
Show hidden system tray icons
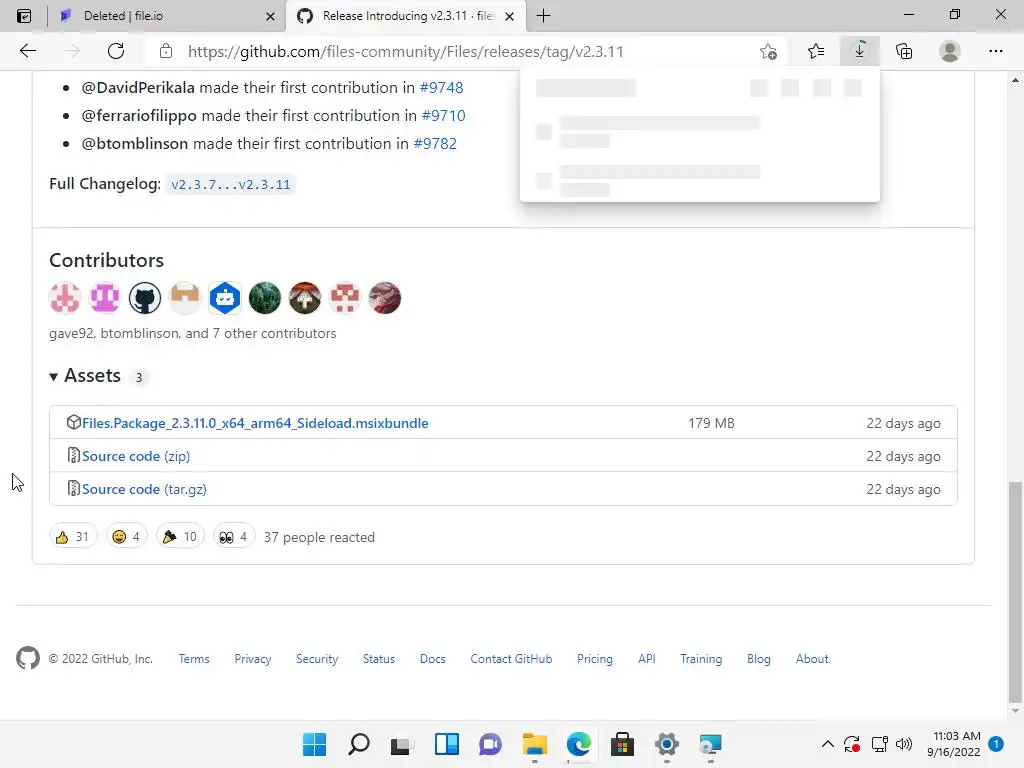tap(827, 744)
